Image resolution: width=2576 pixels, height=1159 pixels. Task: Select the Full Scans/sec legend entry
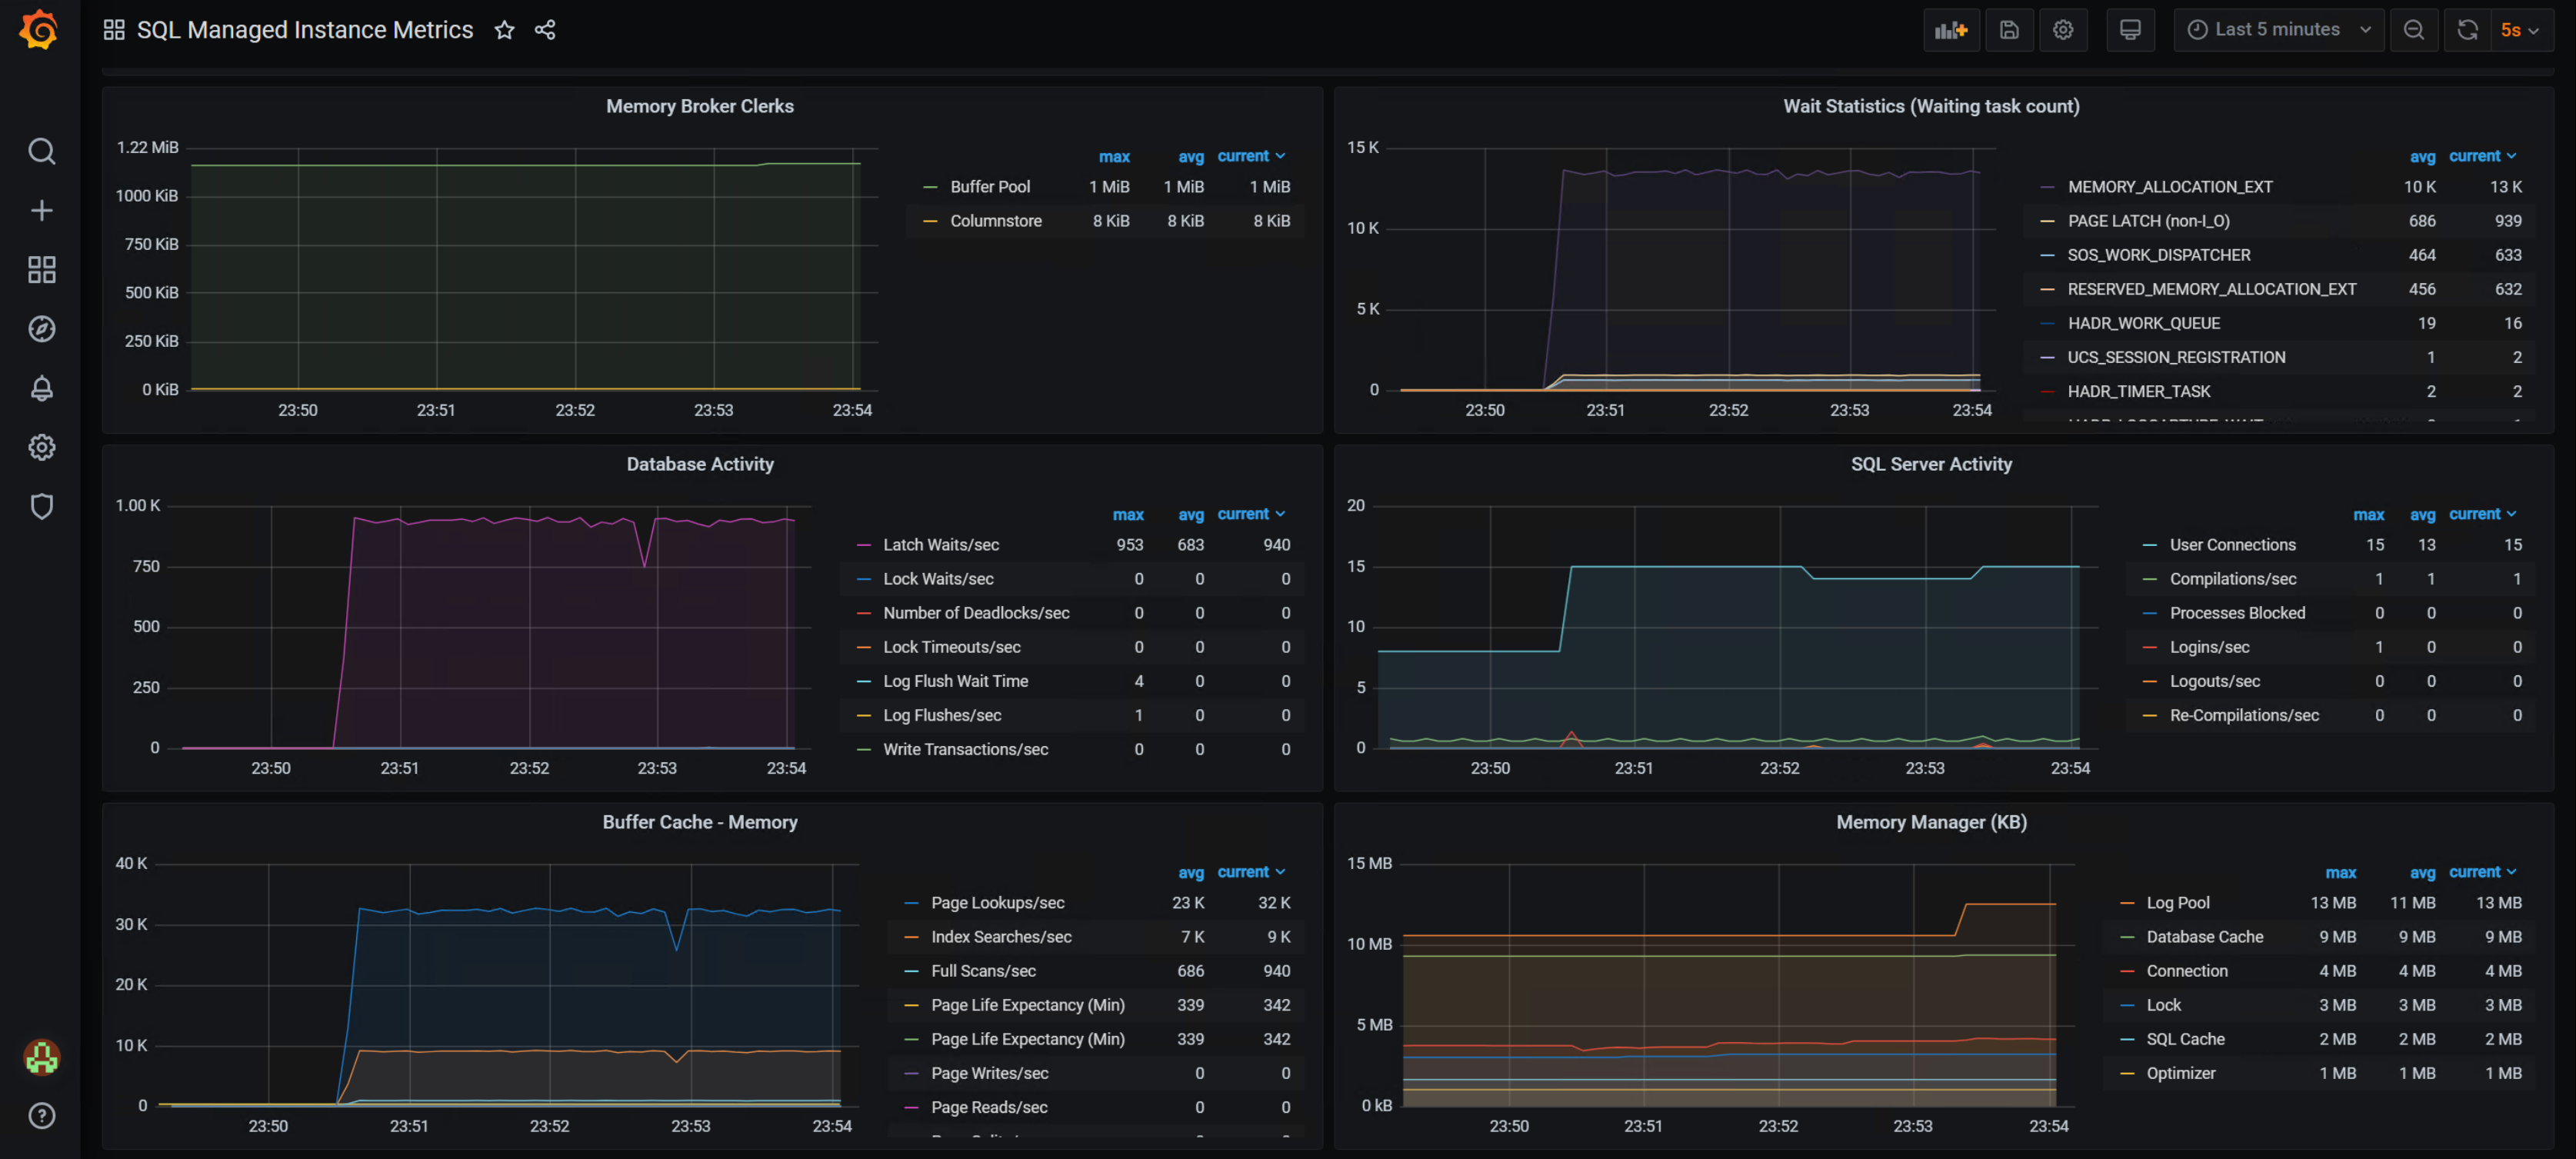(983, 971)
